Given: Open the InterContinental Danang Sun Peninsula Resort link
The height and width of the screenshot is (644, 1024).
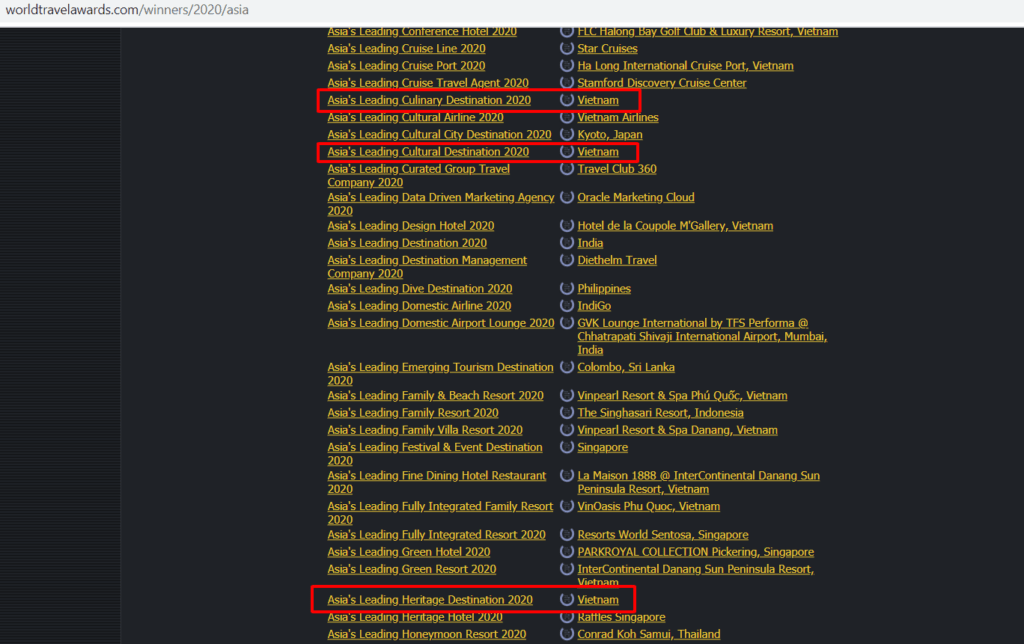Looking at the screenshot, I should [x=696, y=575].
